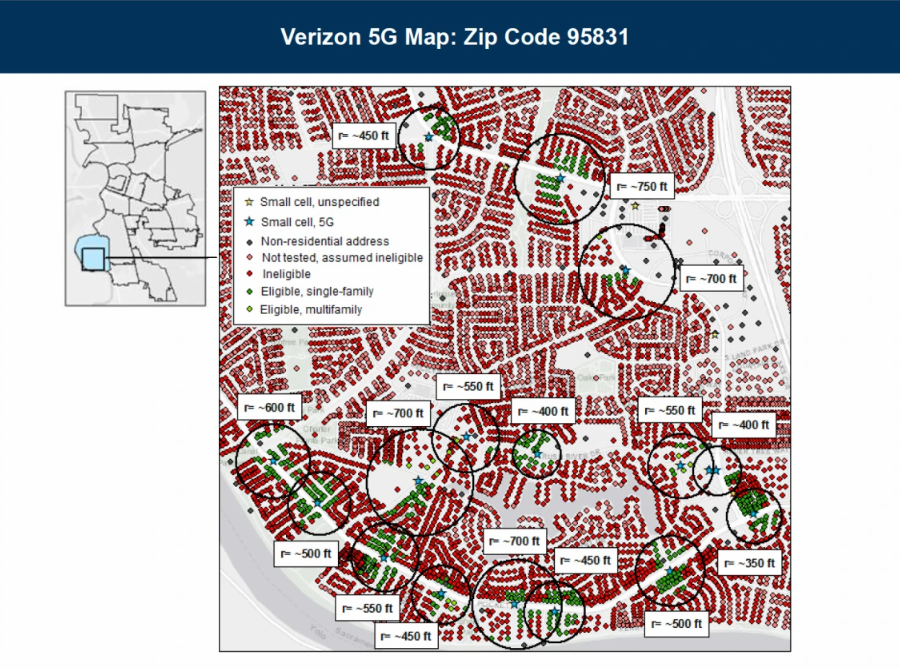Image resolution: width=900 pixels, height=667 pixels.
Task: Open the city overview inset map thumbnail
Action: pyautogui.click(x=135, y=197)
